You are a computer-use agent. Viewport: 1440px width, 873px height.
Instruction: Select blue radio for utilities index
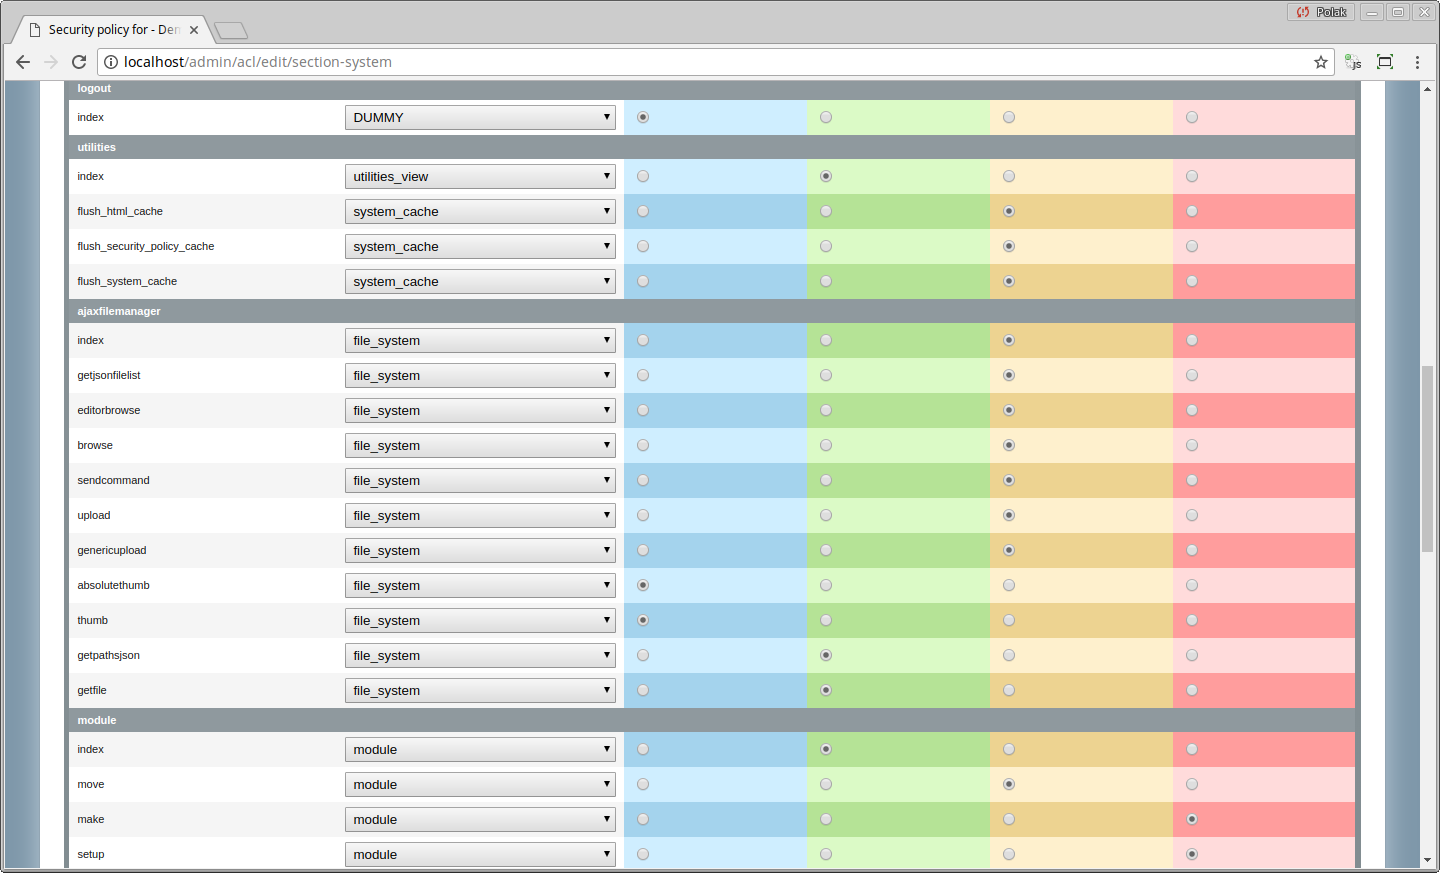point(643,176)
